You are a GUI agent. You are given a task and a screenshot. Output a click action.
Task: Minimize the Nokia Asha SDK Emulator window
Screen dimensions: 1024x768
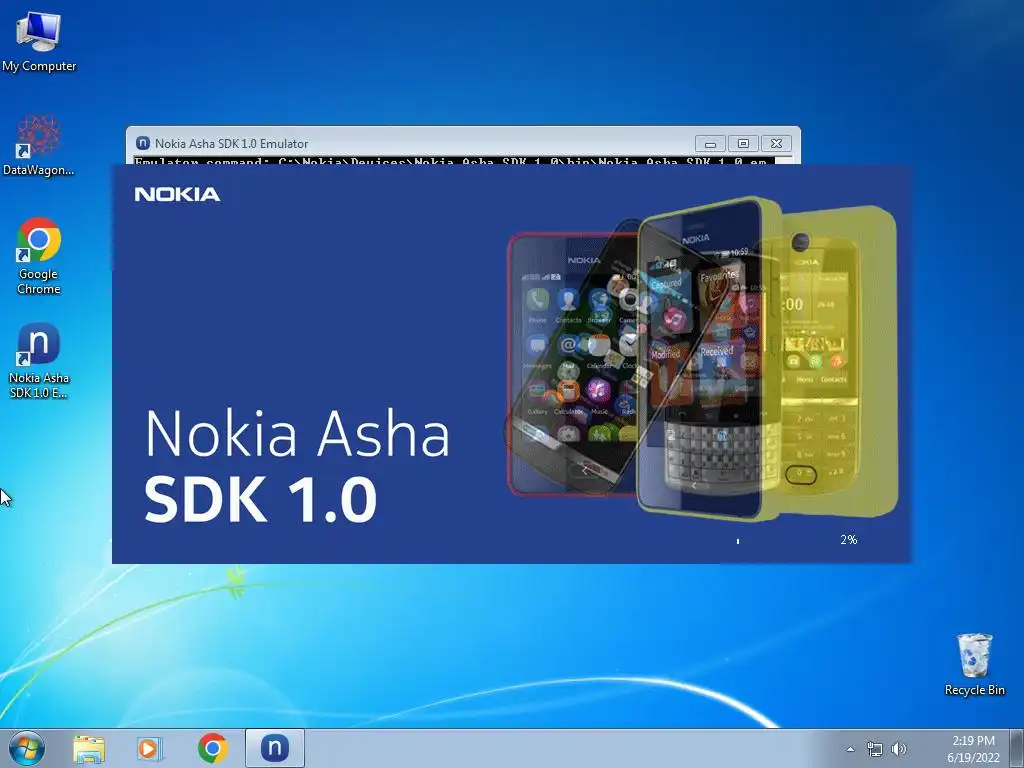tap(711, 144)
